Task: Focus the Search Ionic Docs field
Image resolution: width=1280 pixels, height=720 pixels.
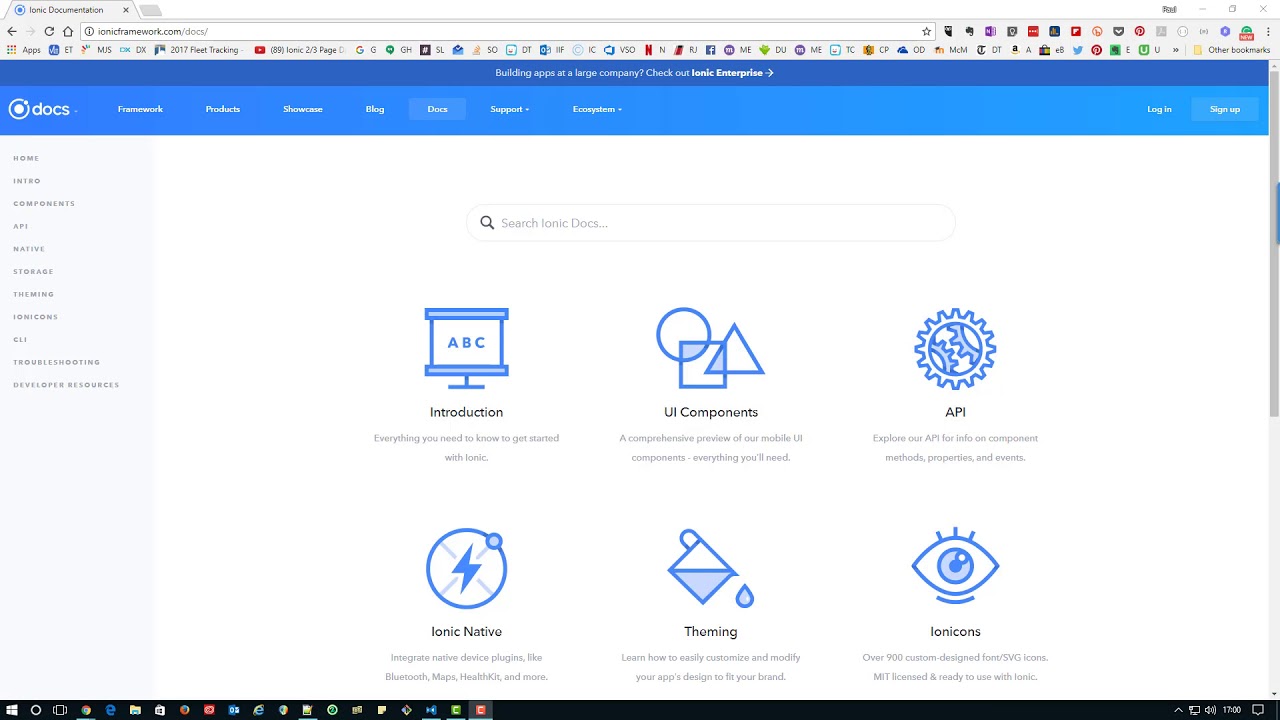Action: click(x=710, y=223)
